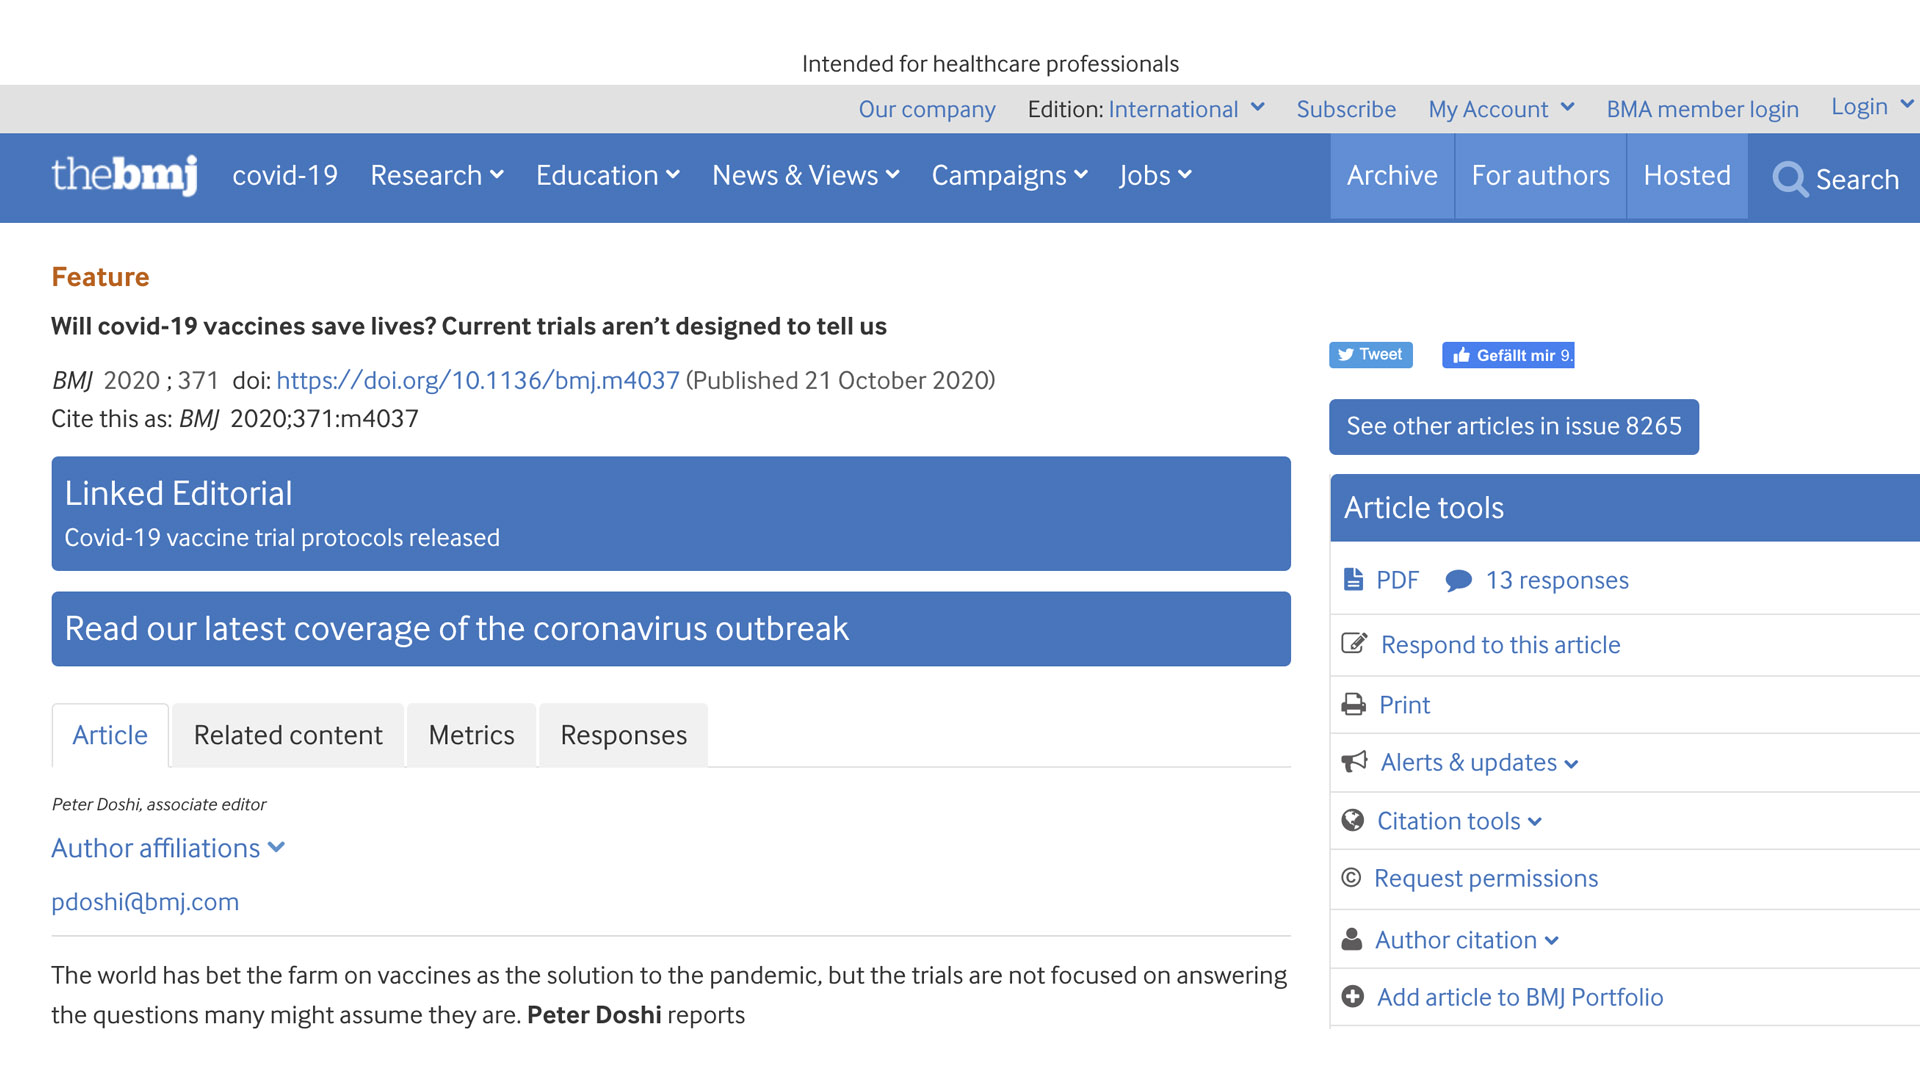
Task: Open thebmj logo homepage
Action: (x=124, y=175)
